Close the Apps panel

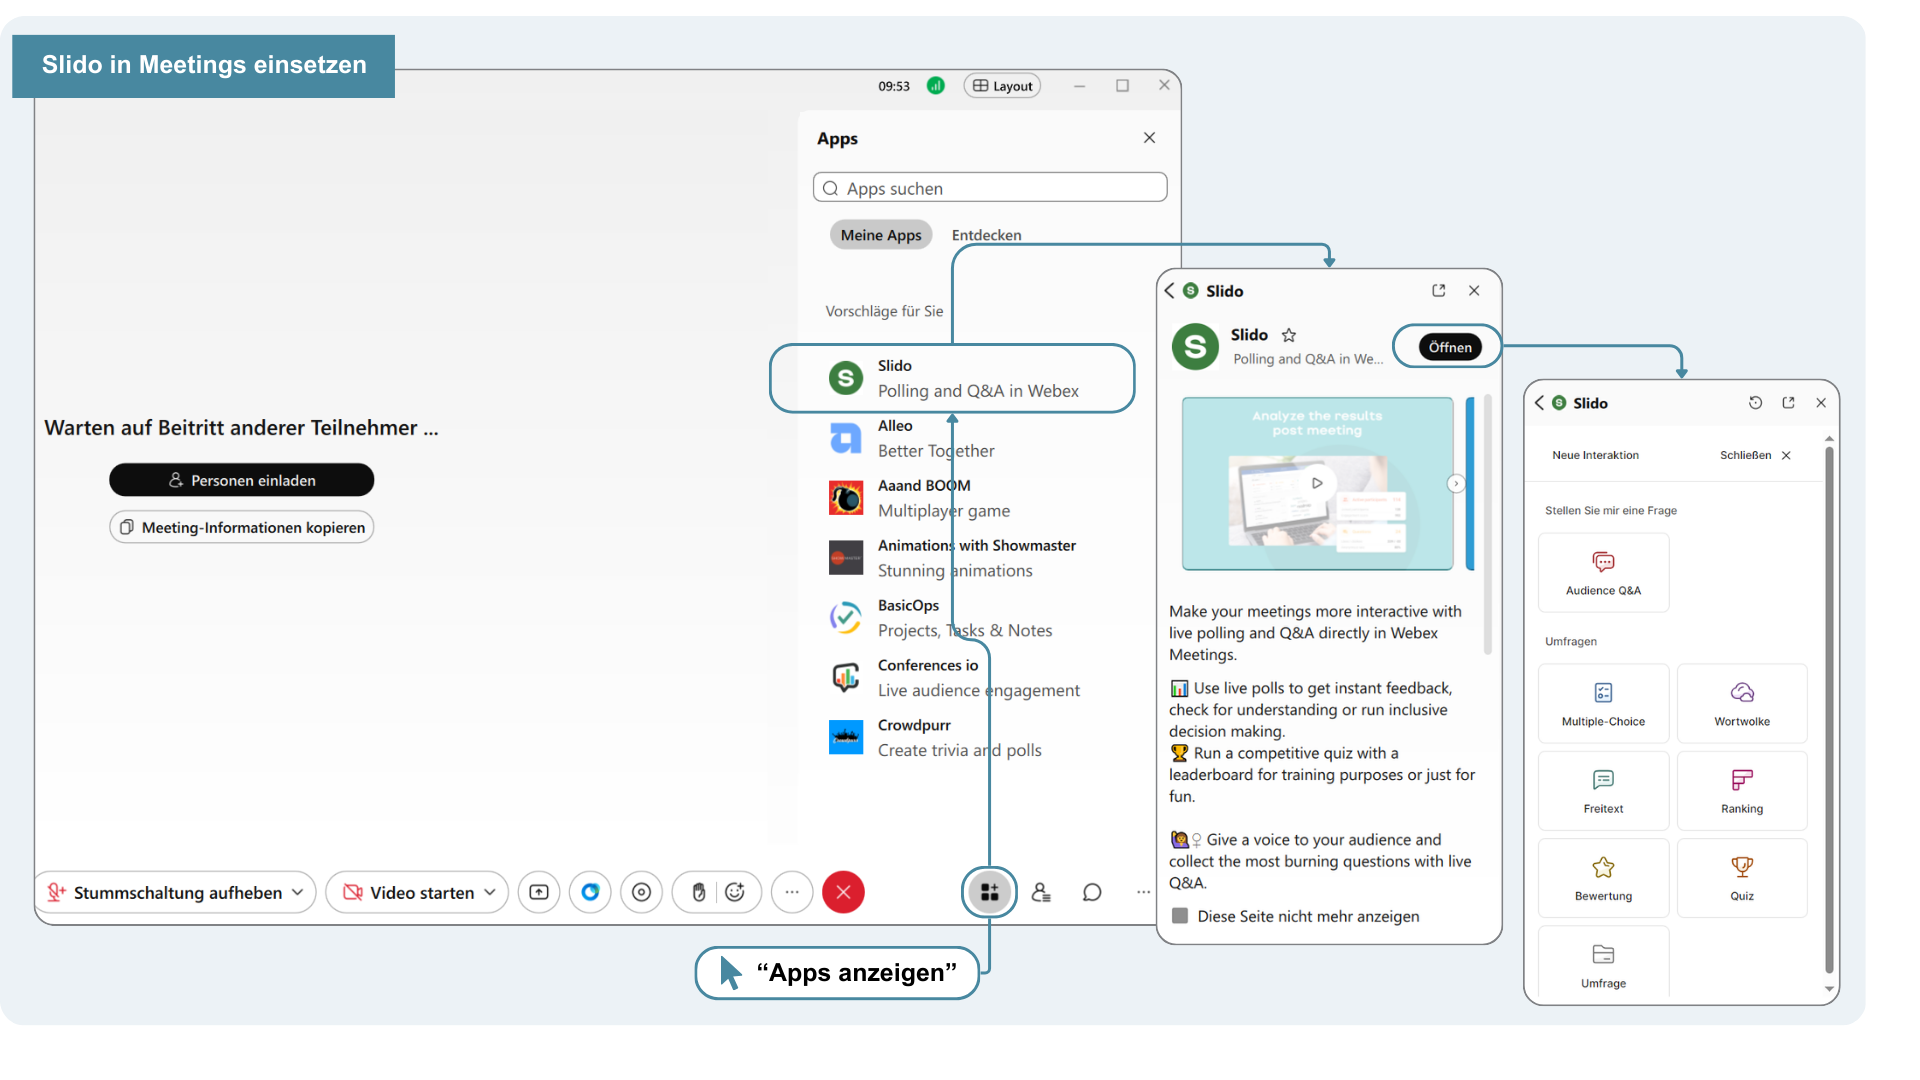click(1149, 138)
